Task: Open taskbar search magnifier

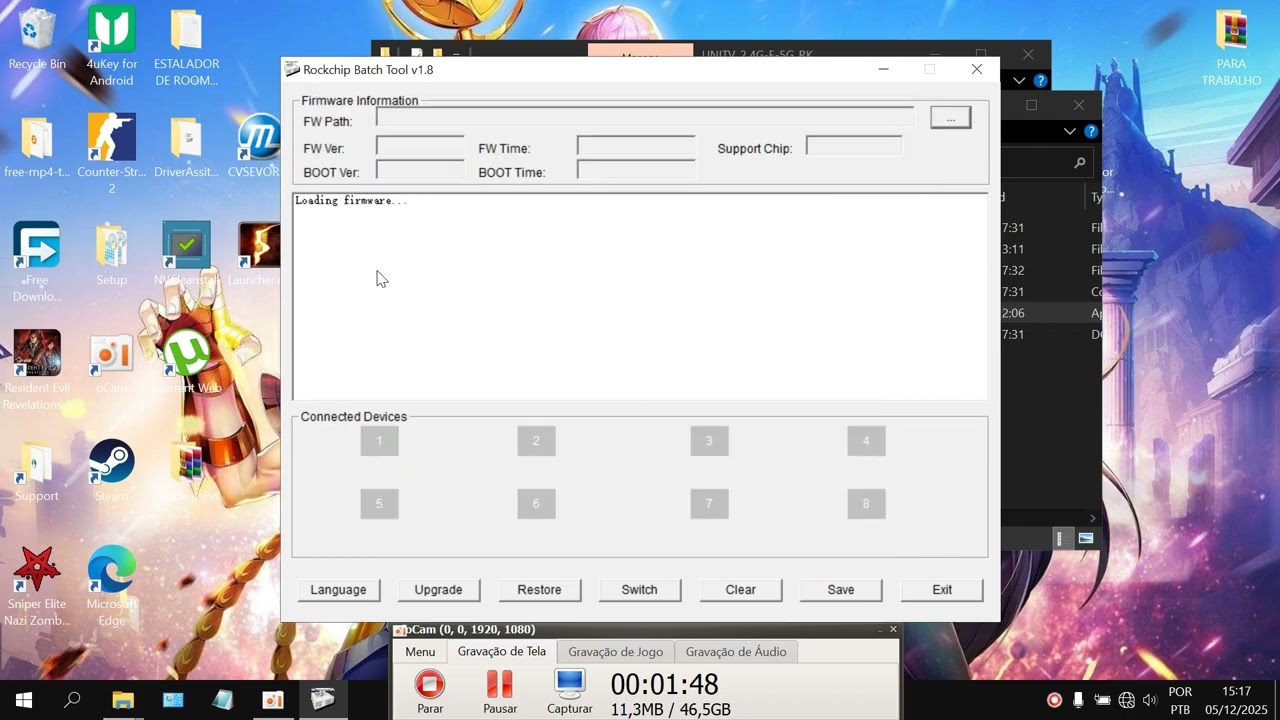Action: [72, 700]
